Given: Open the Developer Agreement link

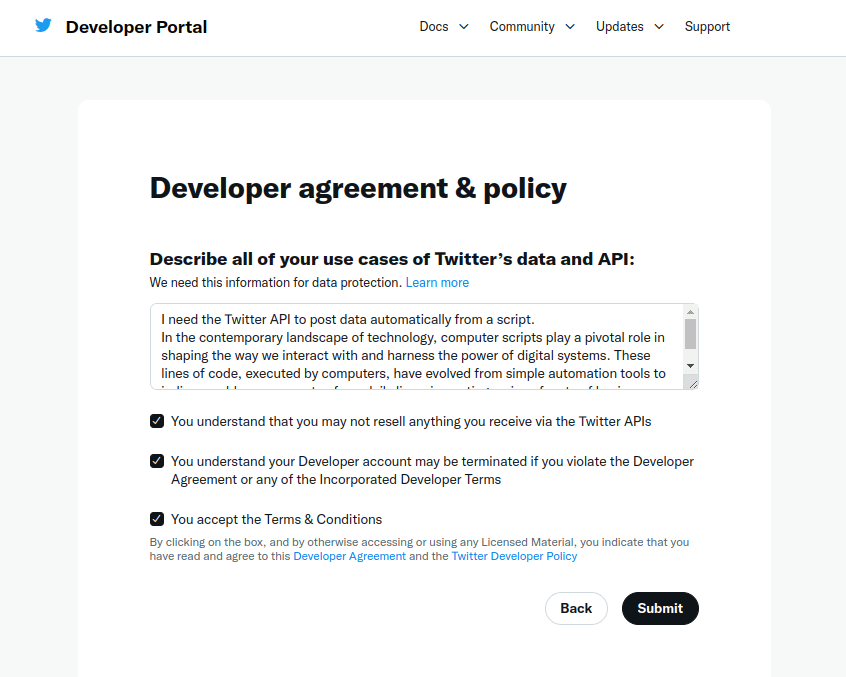Looking at the screenshot, I should coord(349,556).
